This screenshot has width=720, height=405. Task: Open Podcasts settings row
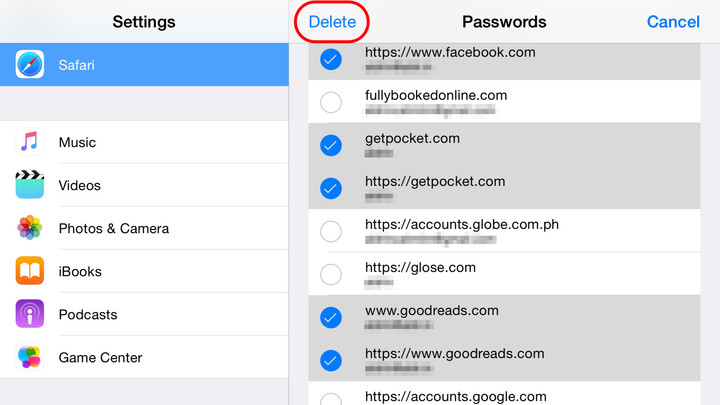click(144, 314)
